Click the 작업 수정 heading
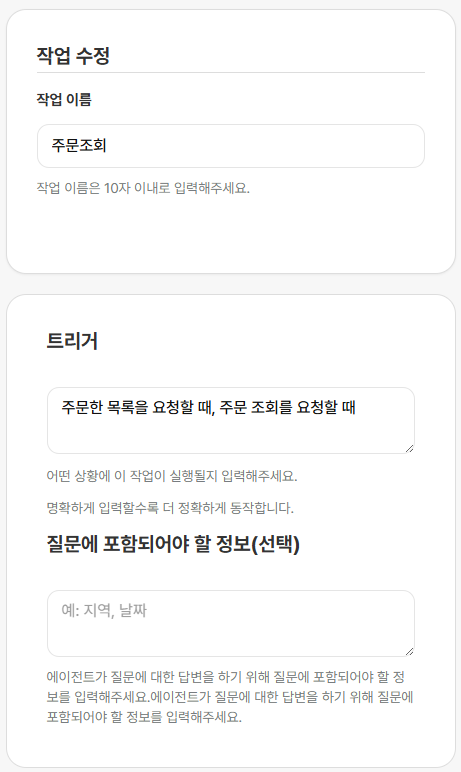 [73, 55]
